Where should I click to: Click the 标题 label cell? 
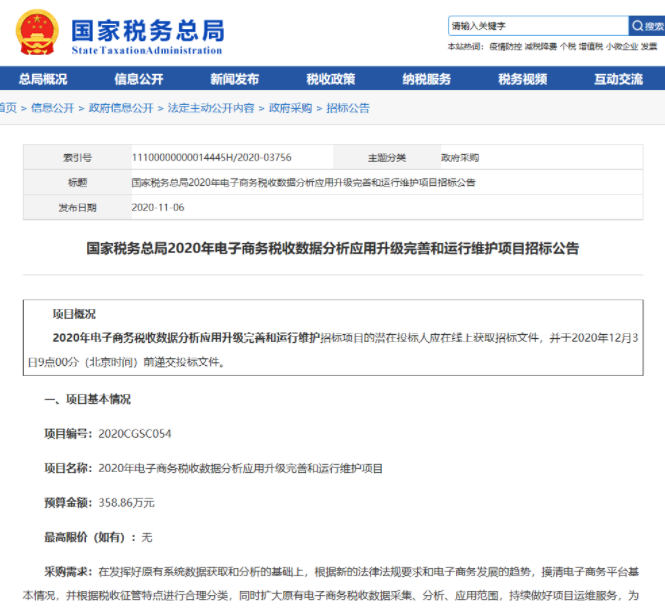coord(78,183)
